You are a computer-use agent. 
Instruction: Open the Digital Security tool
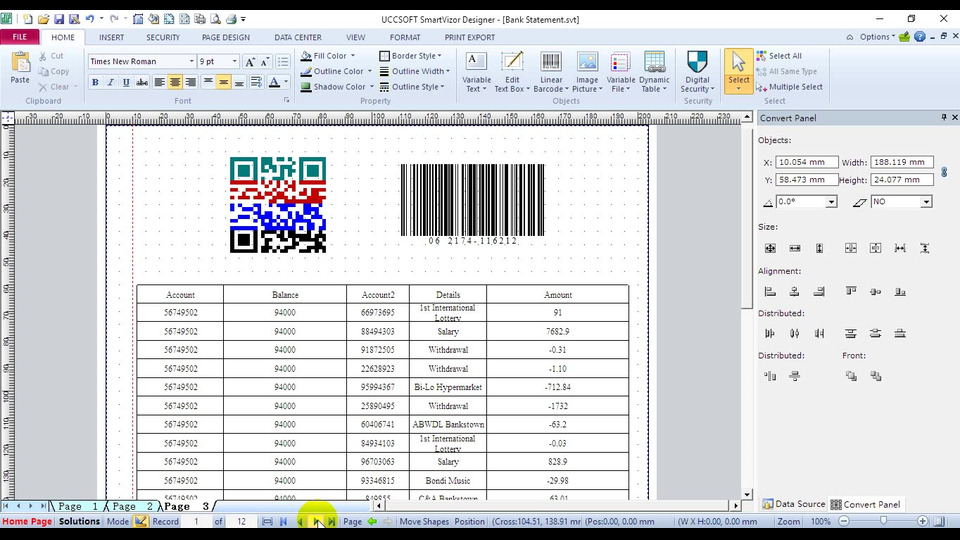pos(697,72)
